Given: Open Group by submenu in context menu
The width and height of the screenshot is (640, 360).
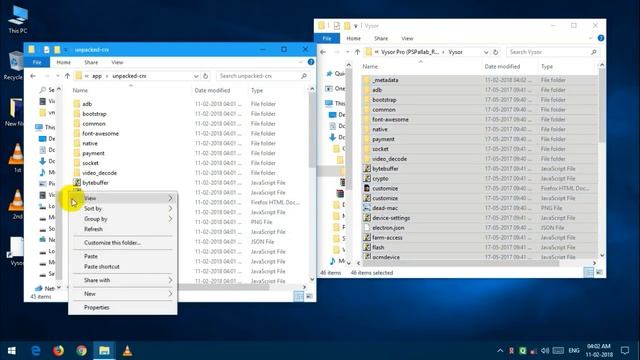Looking at the screenshot, I should (x=123, y=219).
